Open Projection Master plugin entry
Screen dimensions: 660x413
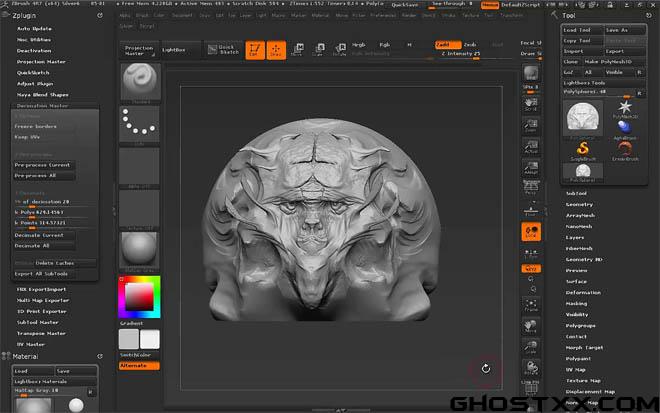[x=41, y=62]
